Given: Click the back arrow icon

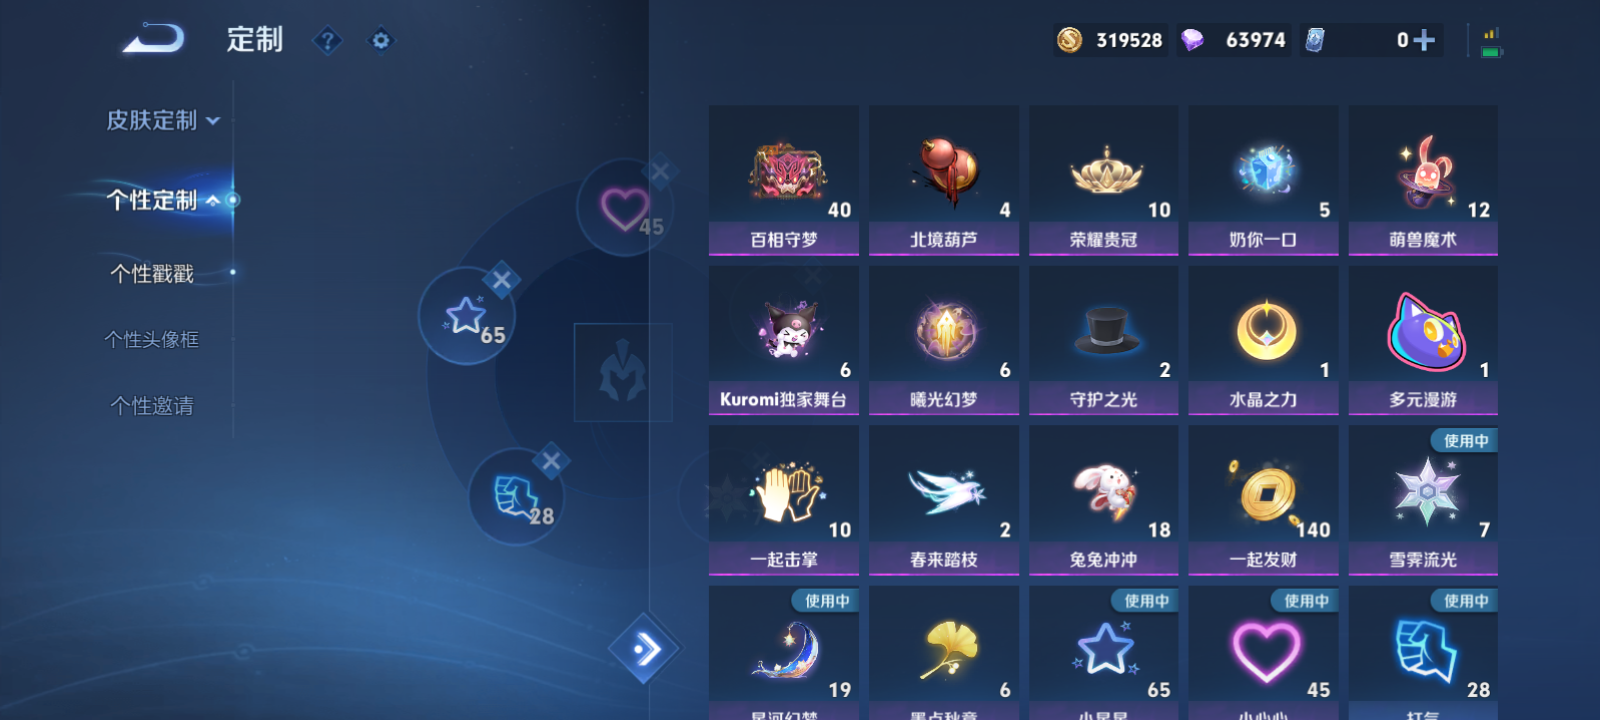Looking at the screenshot, I should [154, 39].
